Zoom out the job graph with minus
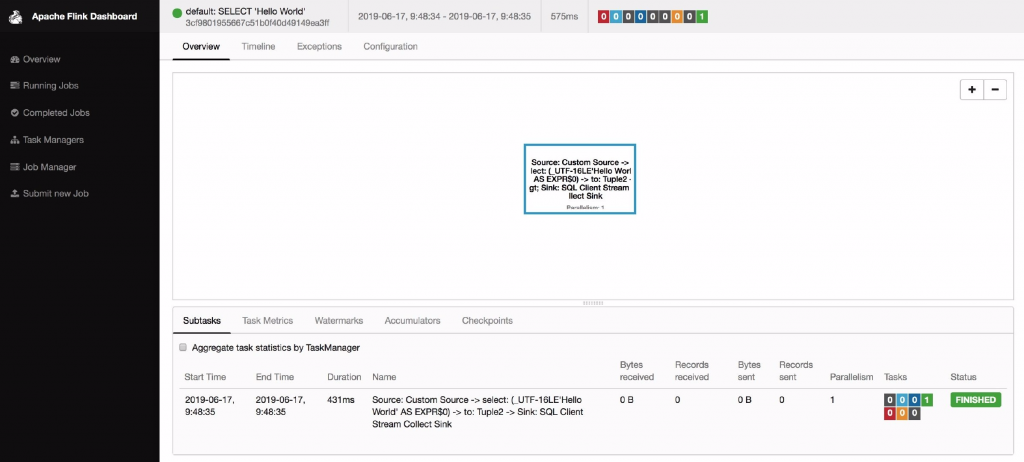Image resolution: width=1024 pixels, height=462 pixels. tap(995, 90)
